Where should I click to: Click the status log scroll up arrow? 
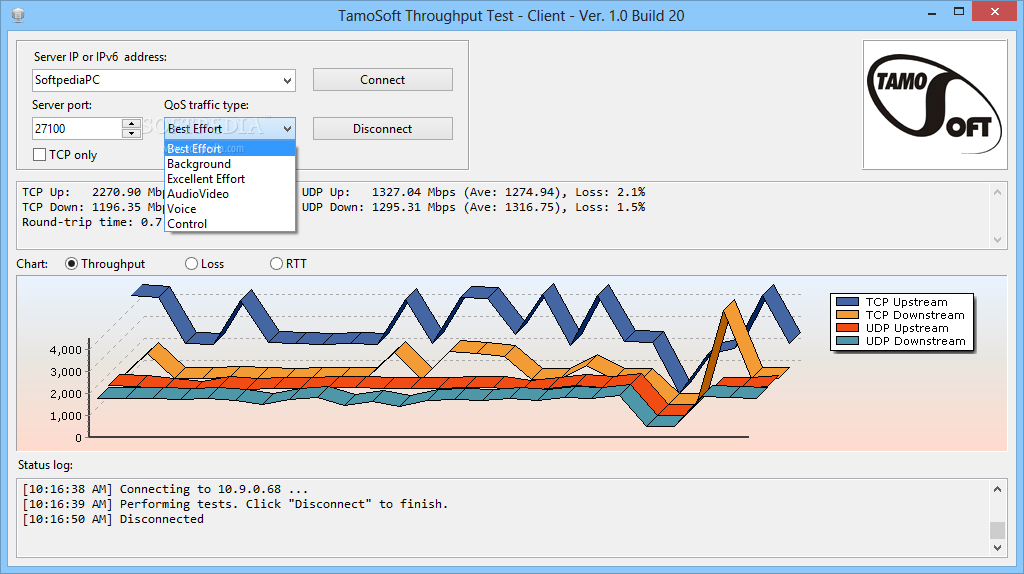point(997,488)
